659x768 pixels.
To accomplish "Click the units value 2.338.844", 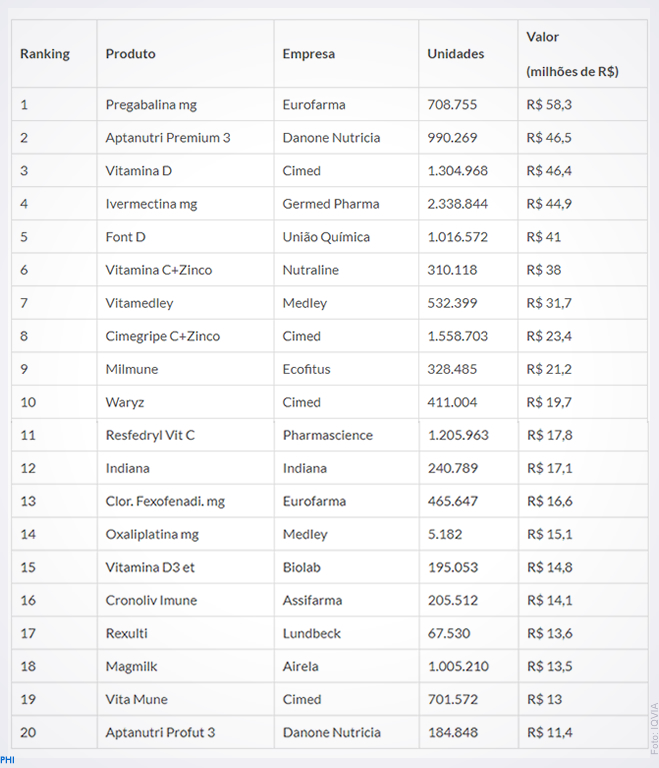I will pyautogui.click(x=458, y=204).
